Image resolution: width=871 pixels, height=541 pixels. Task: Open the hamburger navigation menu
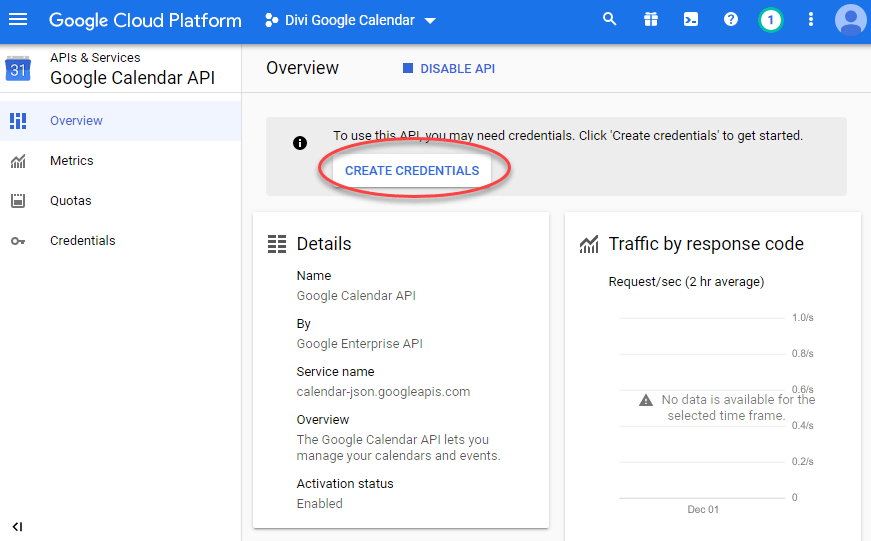coord(18,20)
